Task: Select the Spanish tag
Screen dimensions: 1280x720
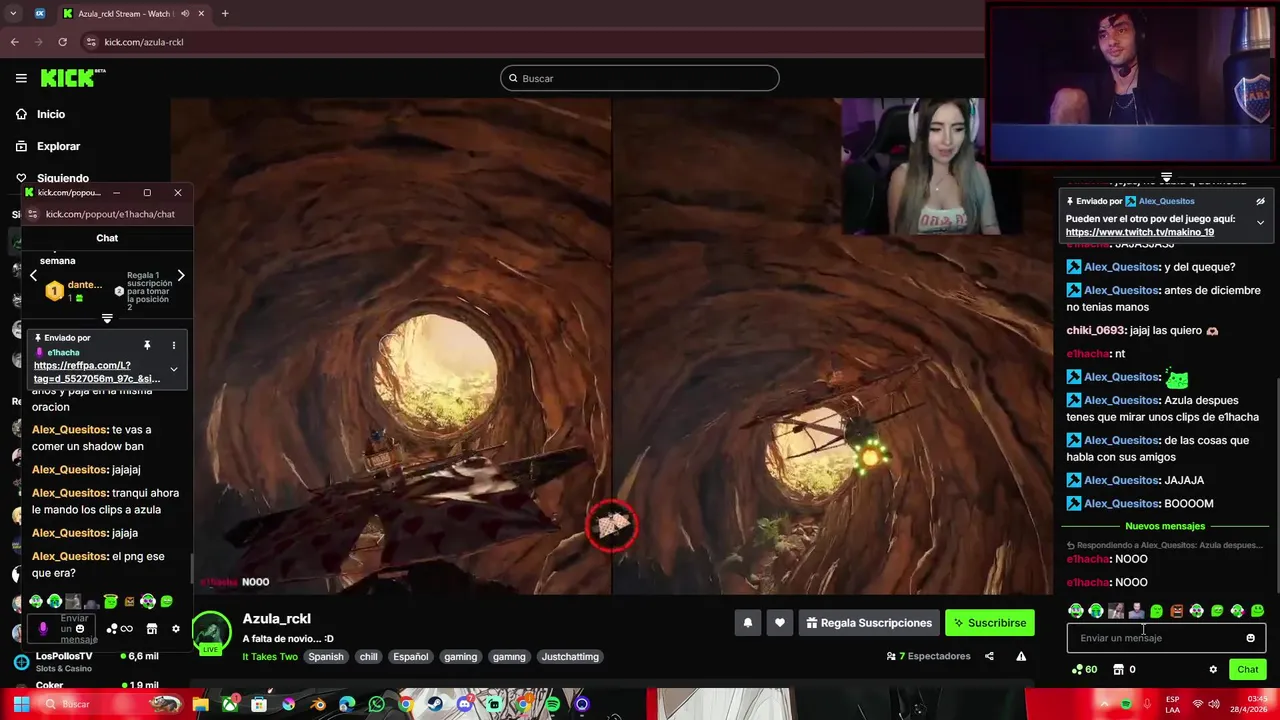Action: (x=326, y=657)
